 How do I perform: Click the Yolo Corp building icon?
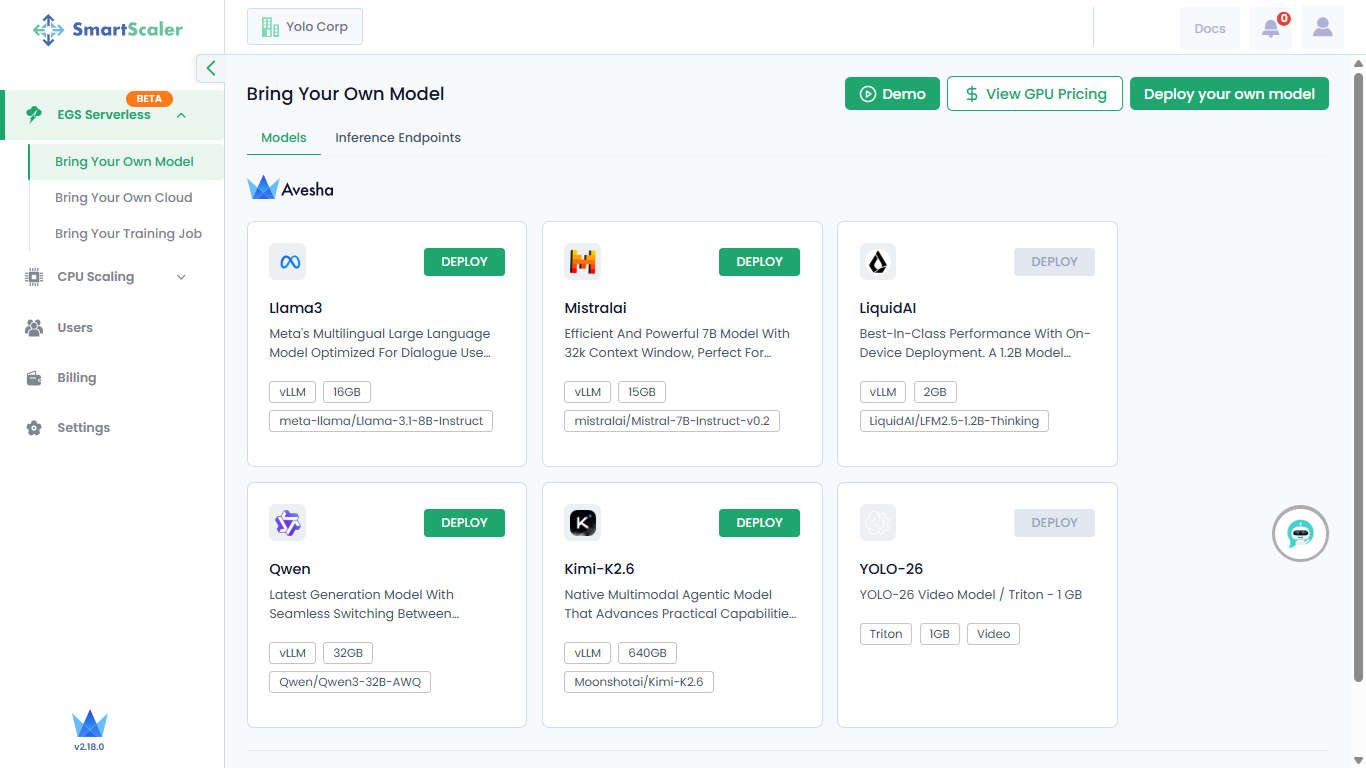point(270,27)
